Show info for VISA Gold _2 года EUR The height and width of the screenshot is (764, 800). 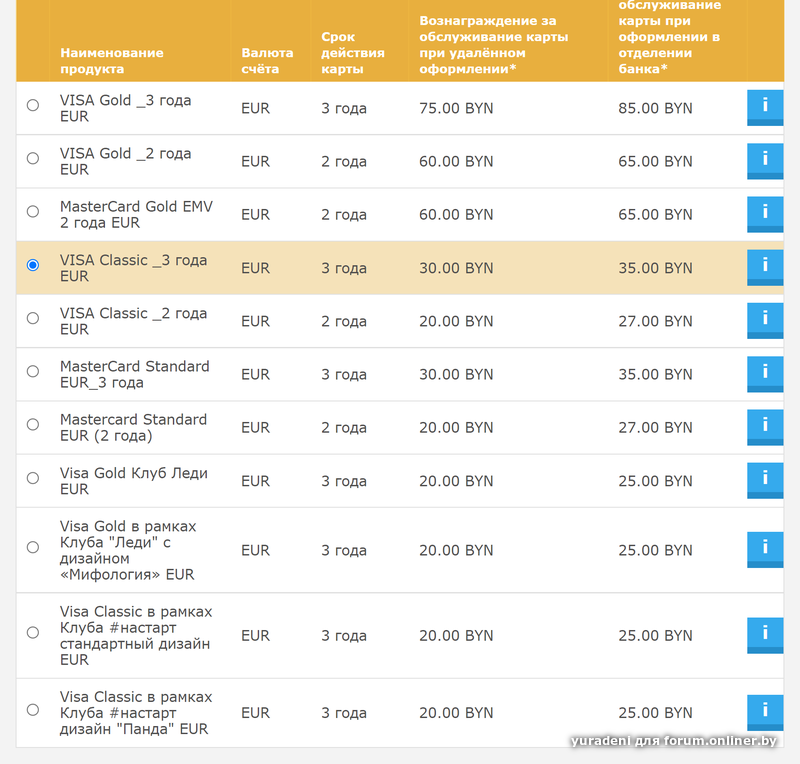pos(765,160)
